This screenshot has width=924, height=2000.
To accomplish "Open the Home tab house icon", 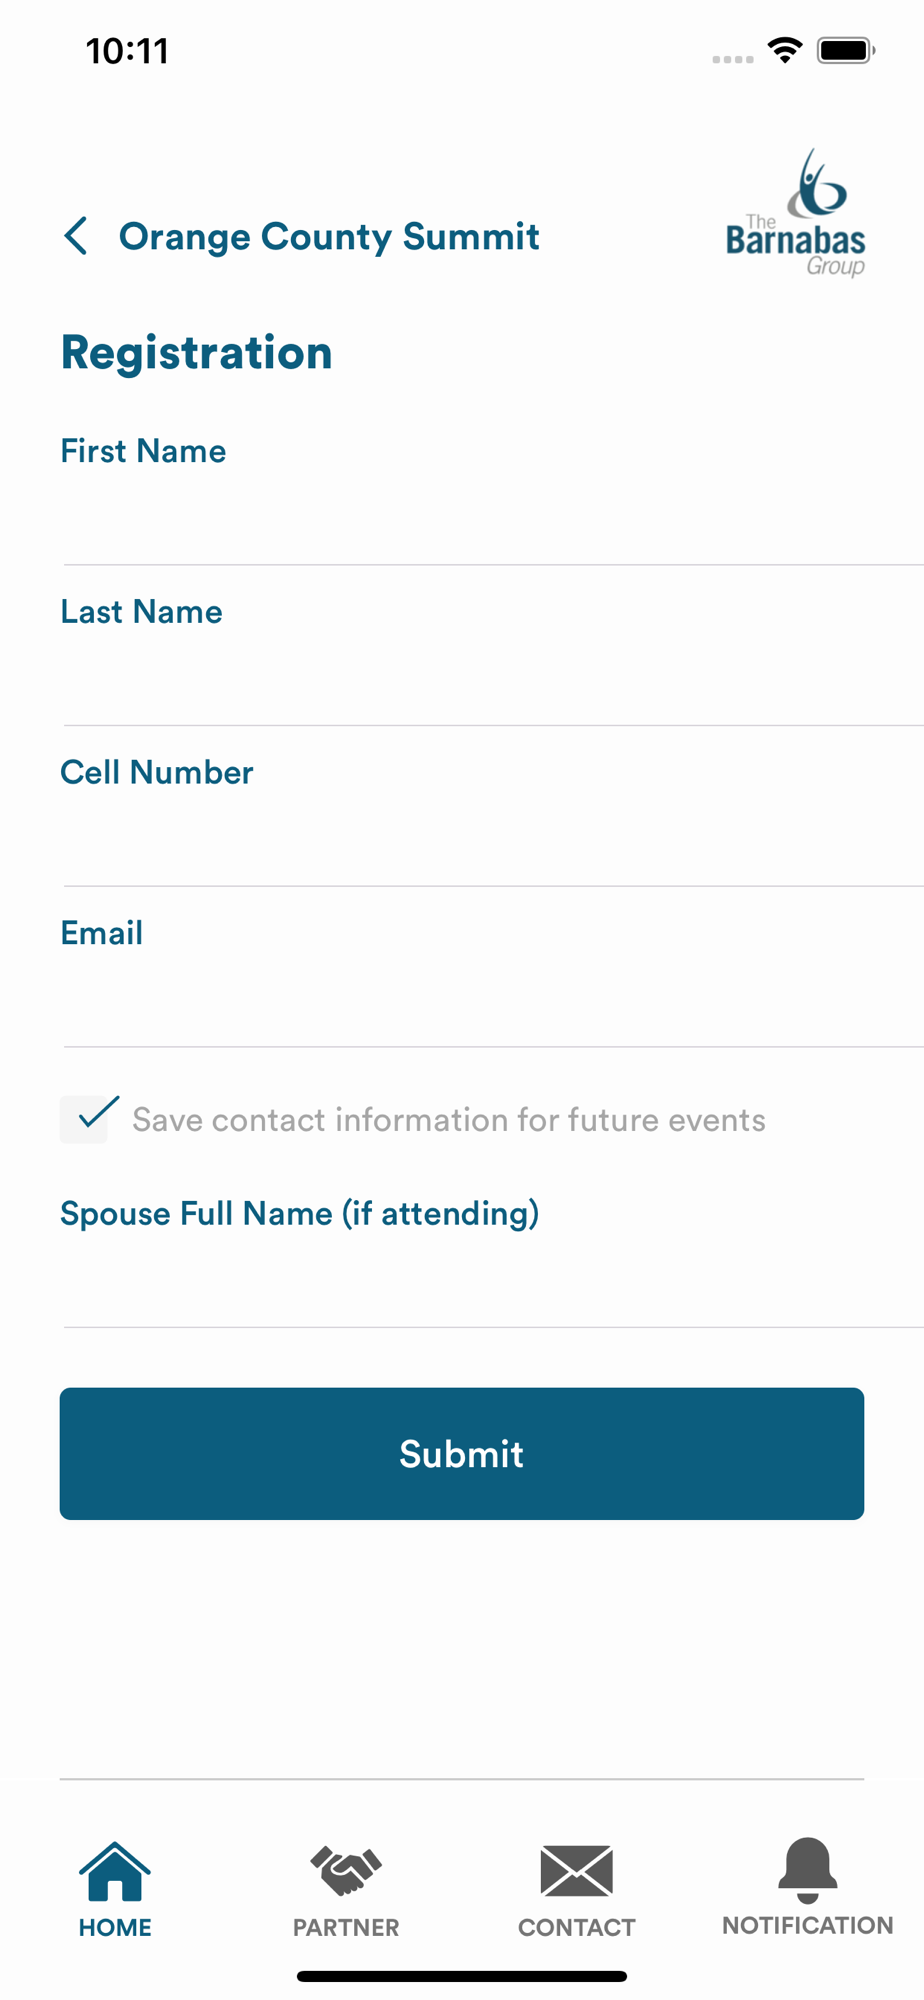I will click(115, 1871).
